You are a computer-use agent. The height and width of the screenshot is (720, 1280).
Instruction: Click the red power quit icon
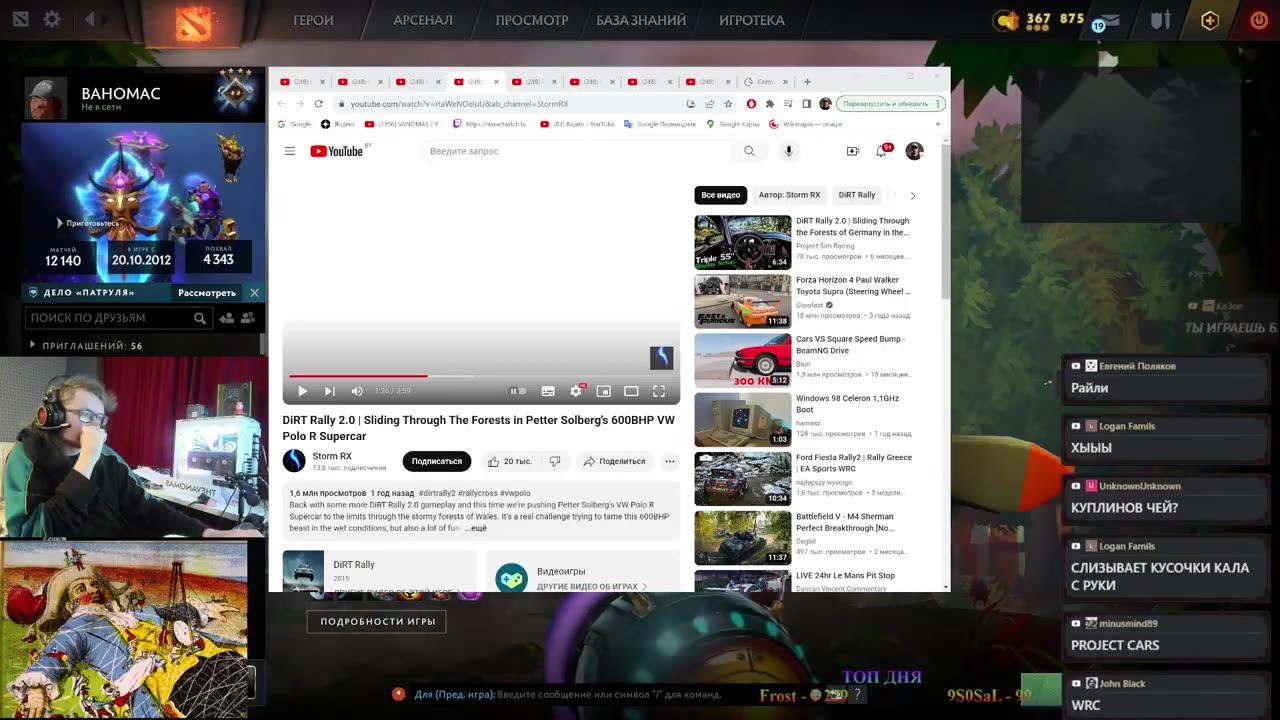coord(1259,20)
